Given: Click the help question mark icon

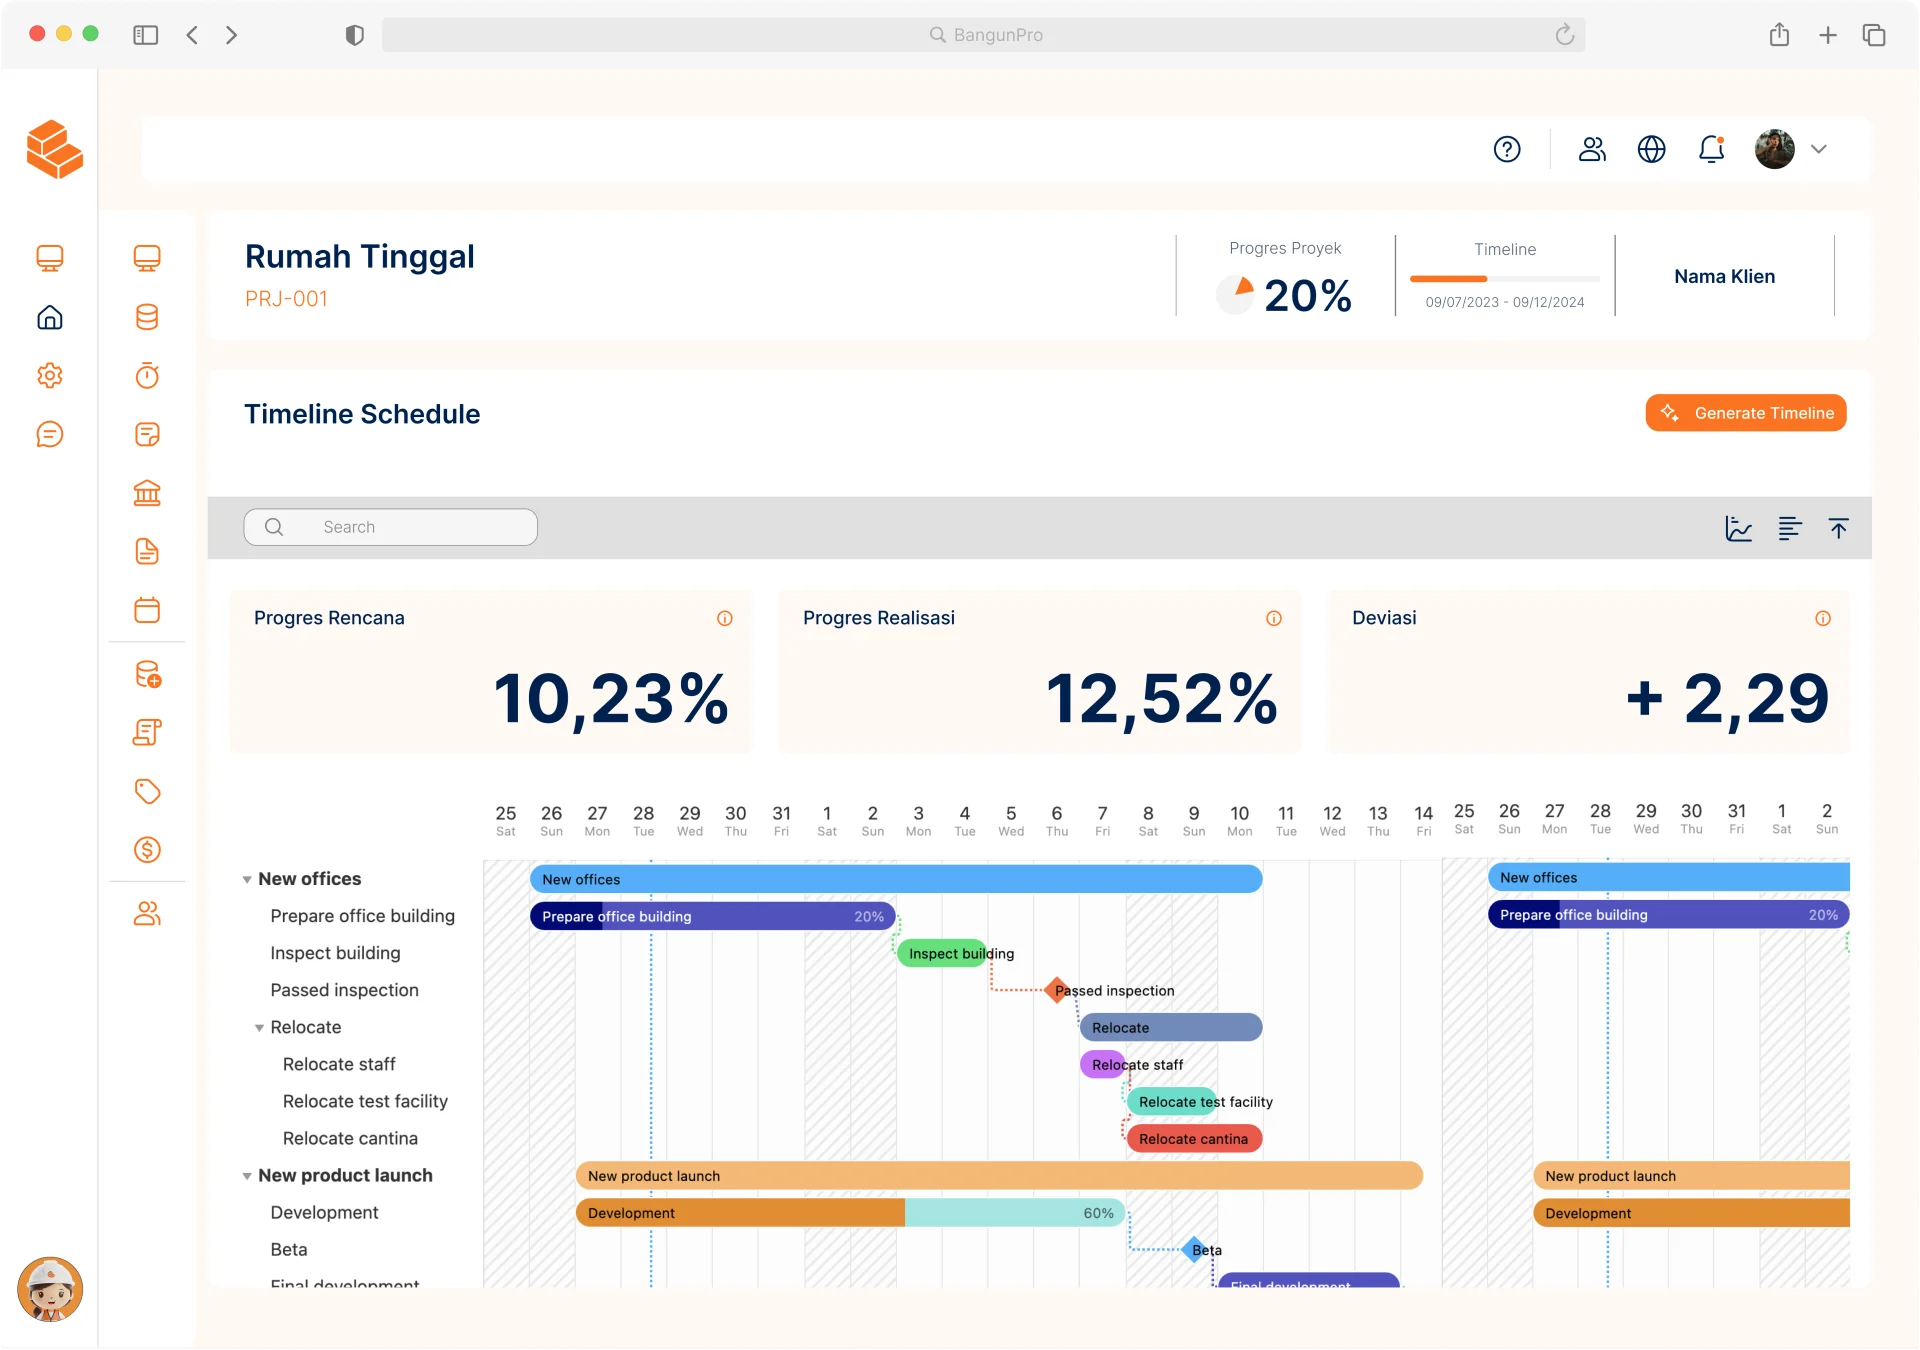Looking at the screenshot, I should 1507,149.
